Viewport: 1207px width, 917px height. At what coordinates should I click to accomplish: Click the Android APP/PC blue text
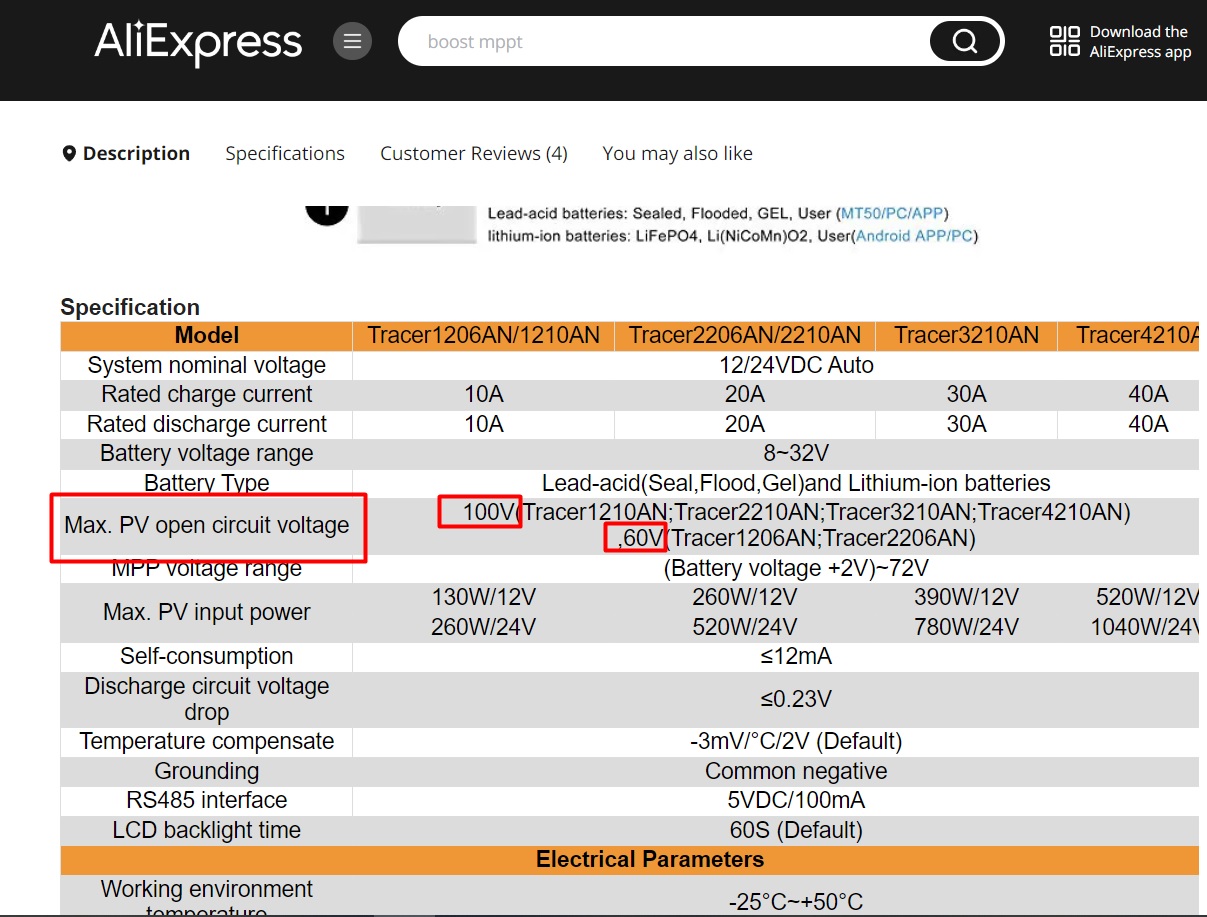point(914,236)
